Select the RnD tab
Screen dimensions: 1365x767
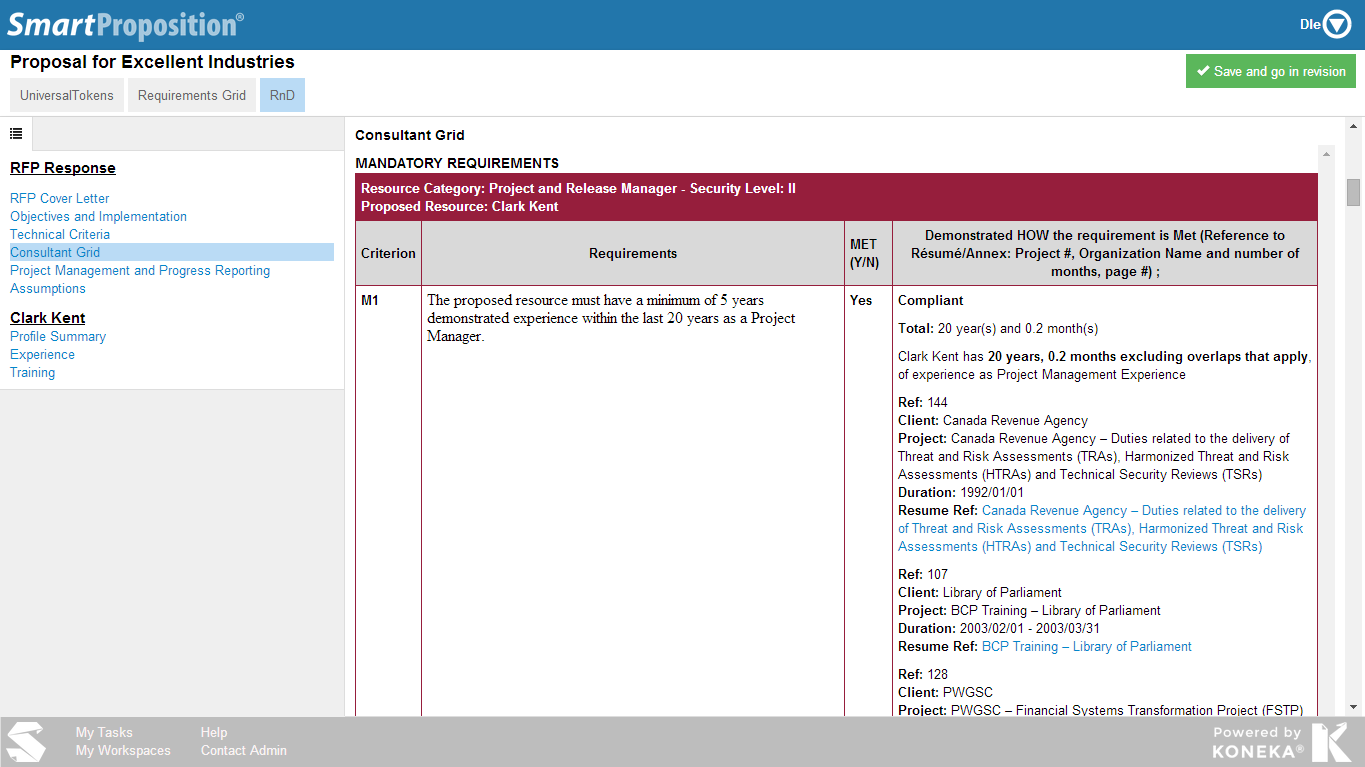(282, 96)
